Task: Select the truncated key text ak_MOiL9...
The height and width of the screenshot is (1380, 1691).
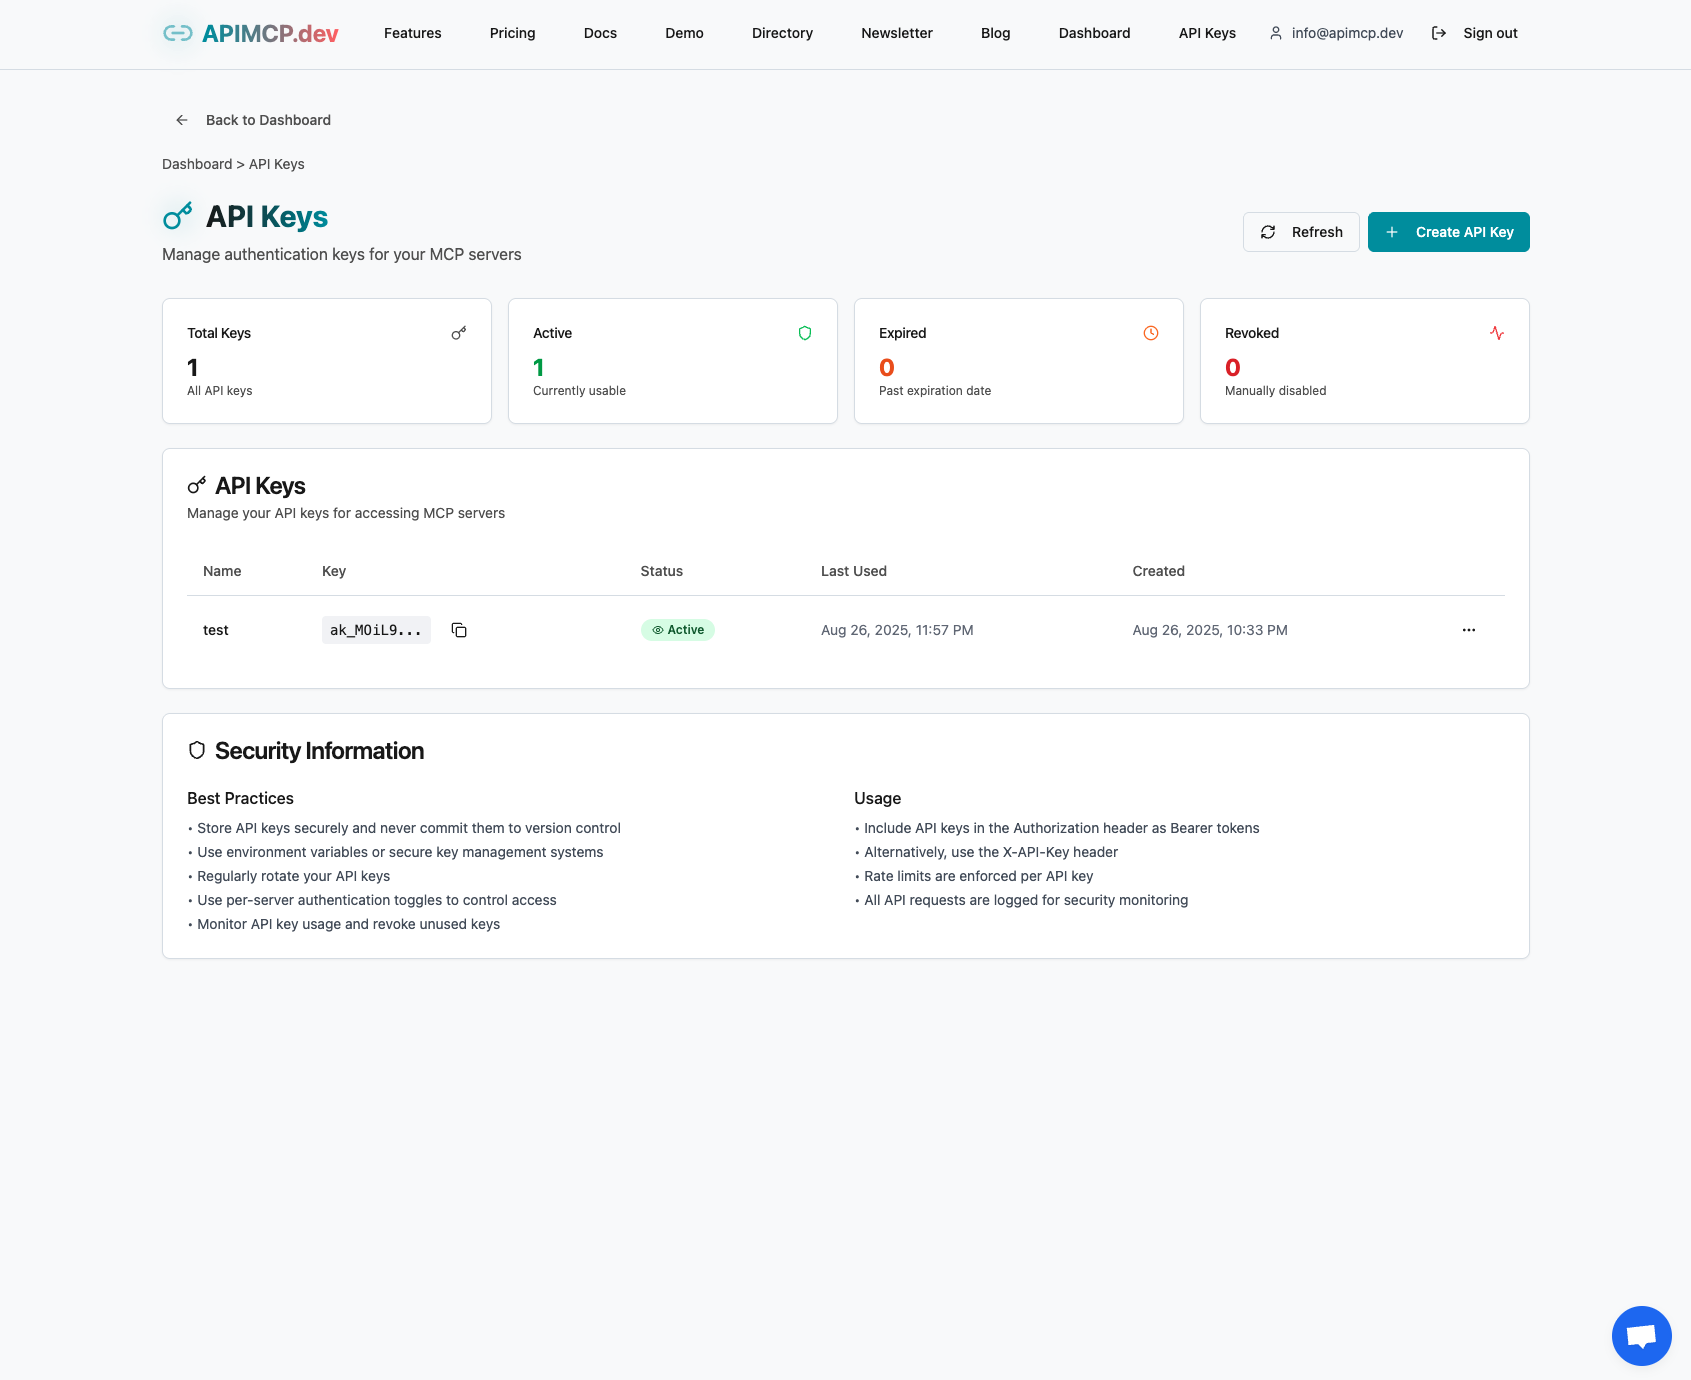Action: 376,630
